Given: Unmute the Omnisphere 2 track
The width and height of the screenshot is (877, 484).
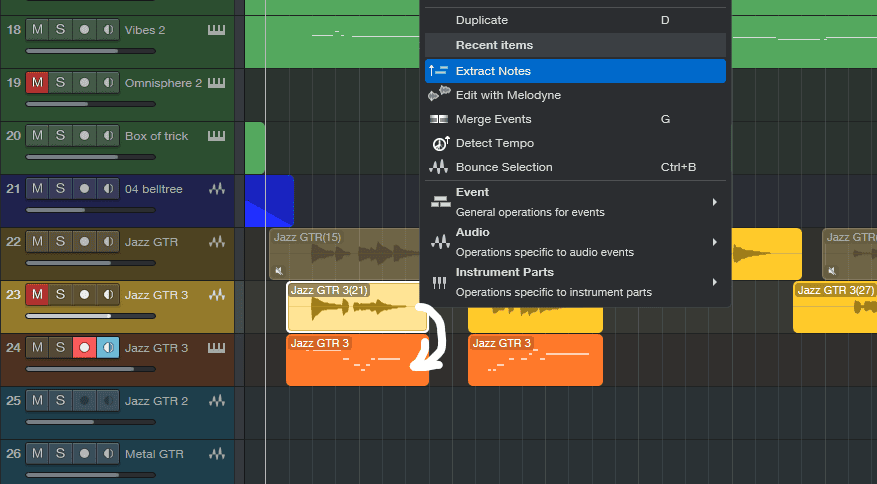Looking at the screenshot, I should coord(37,82).
